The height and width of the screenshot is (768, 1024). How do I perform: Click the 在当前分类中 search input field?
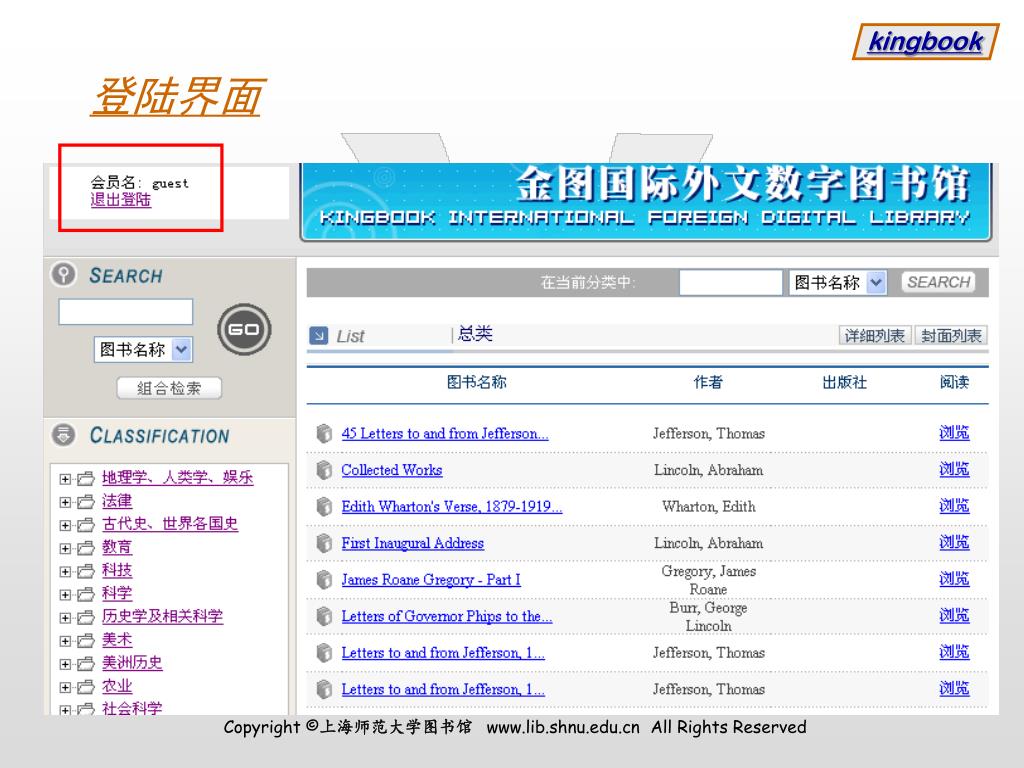(731, 283)
